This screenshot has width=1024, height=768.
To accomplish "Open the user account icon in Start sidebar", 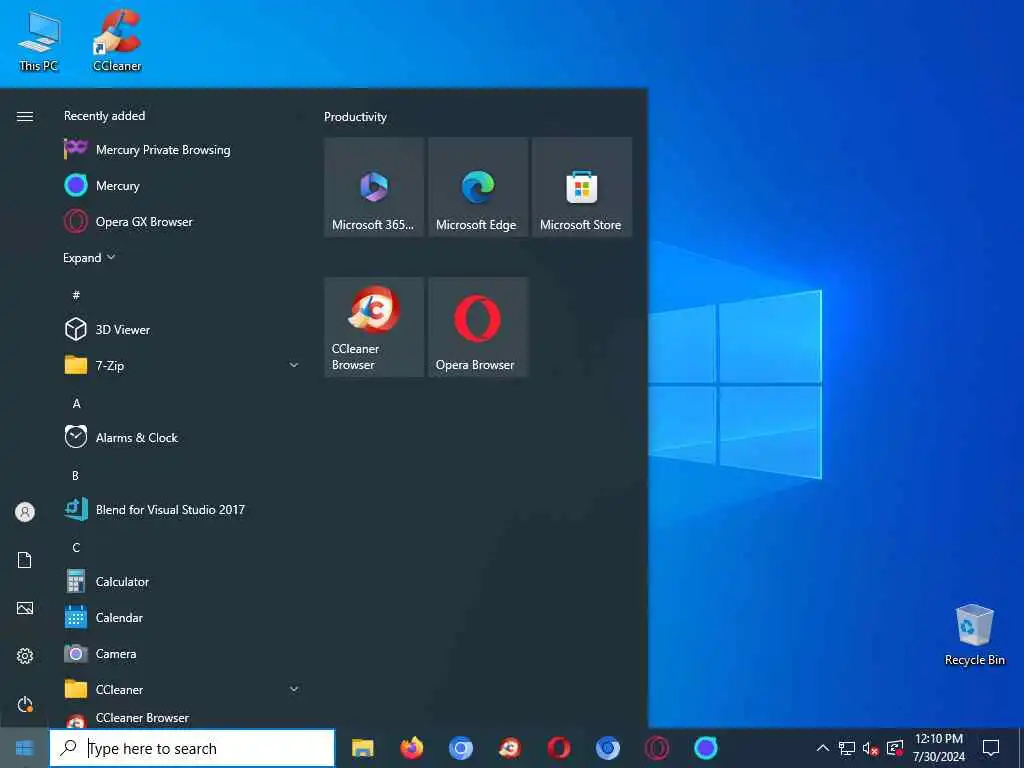I will 25,511.
